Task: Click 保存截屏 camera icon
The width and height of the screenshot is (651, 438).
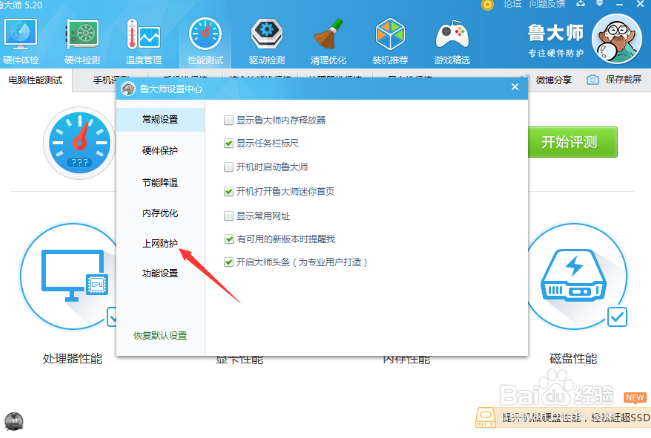Action: click(592, 80)
